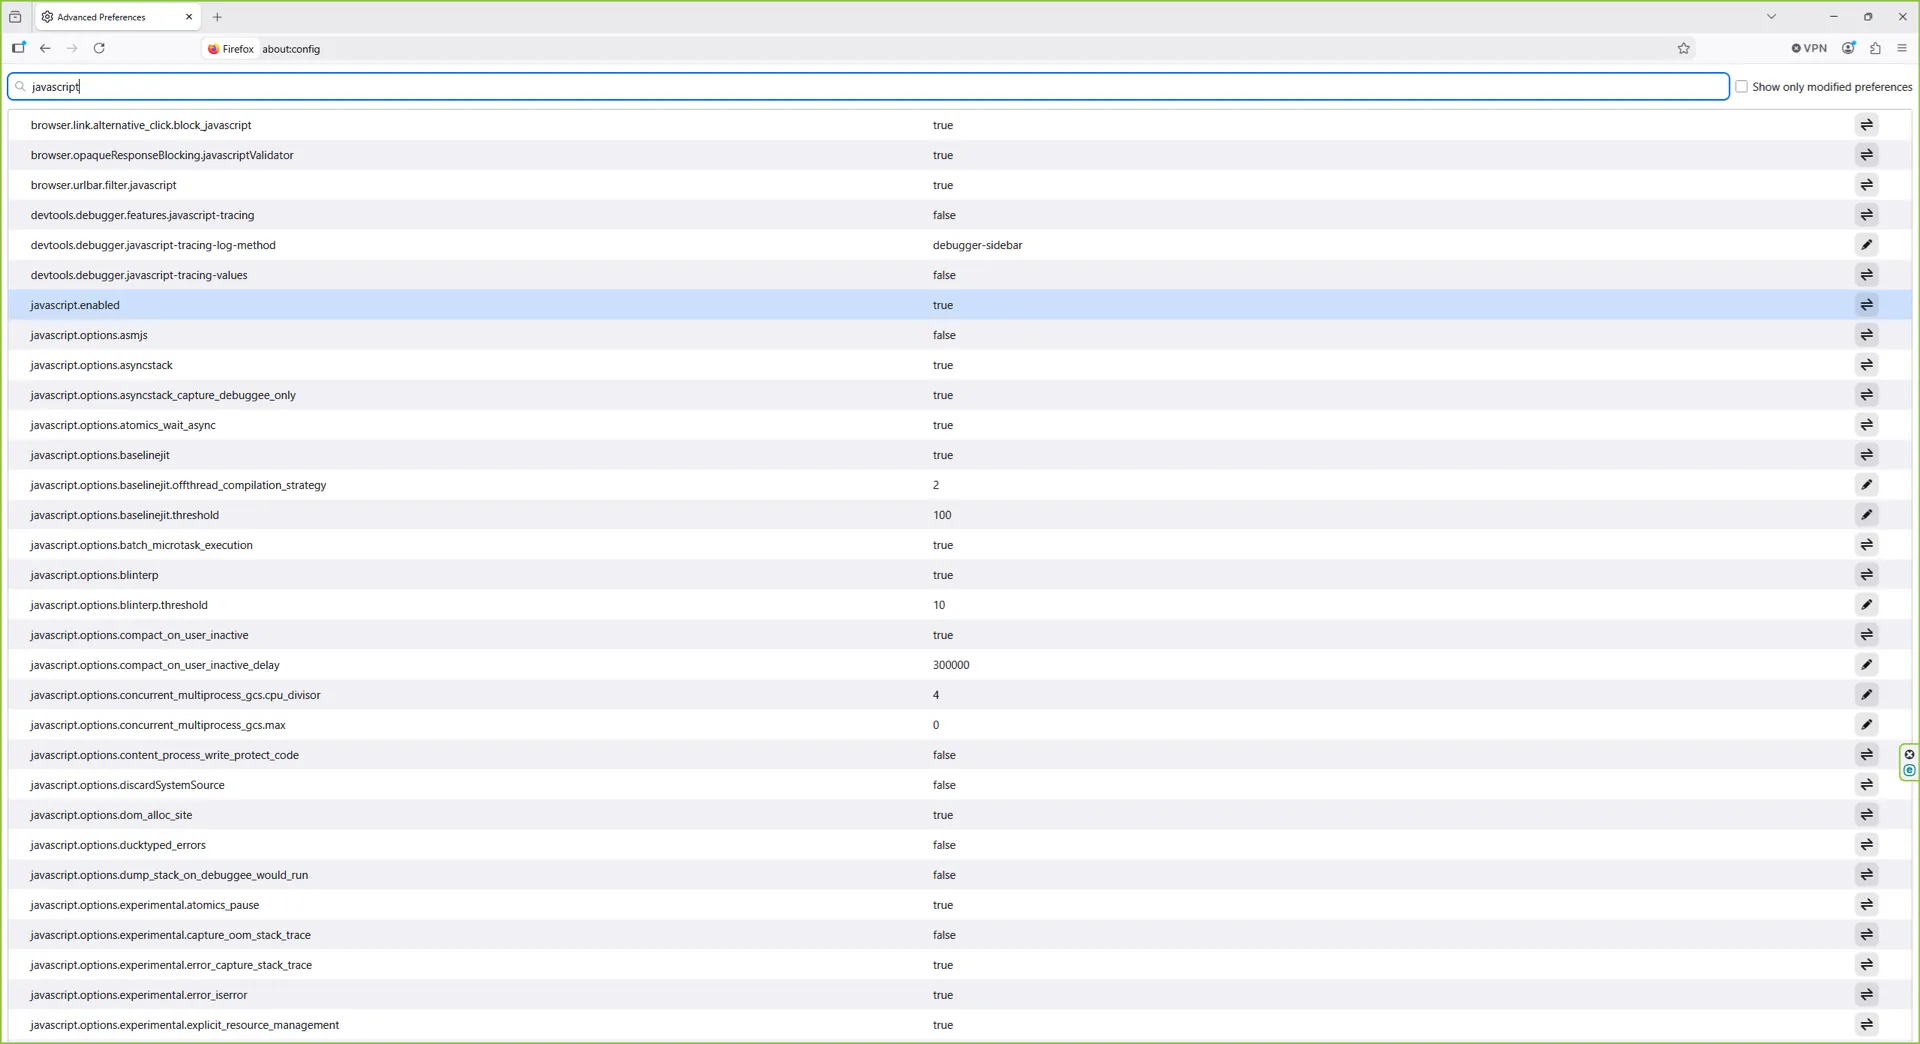Toggle the javascript.enabled preference value
The width and height of the screenshot is (1920, 1044).
point(1866,305)
